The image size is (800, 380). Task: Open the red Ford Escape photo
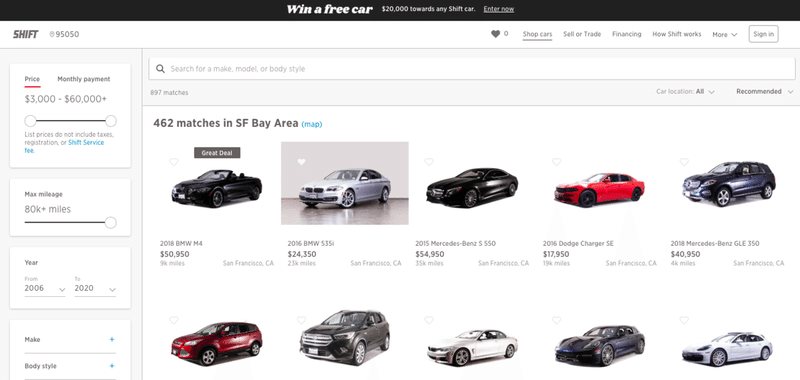tap(217, 343)
